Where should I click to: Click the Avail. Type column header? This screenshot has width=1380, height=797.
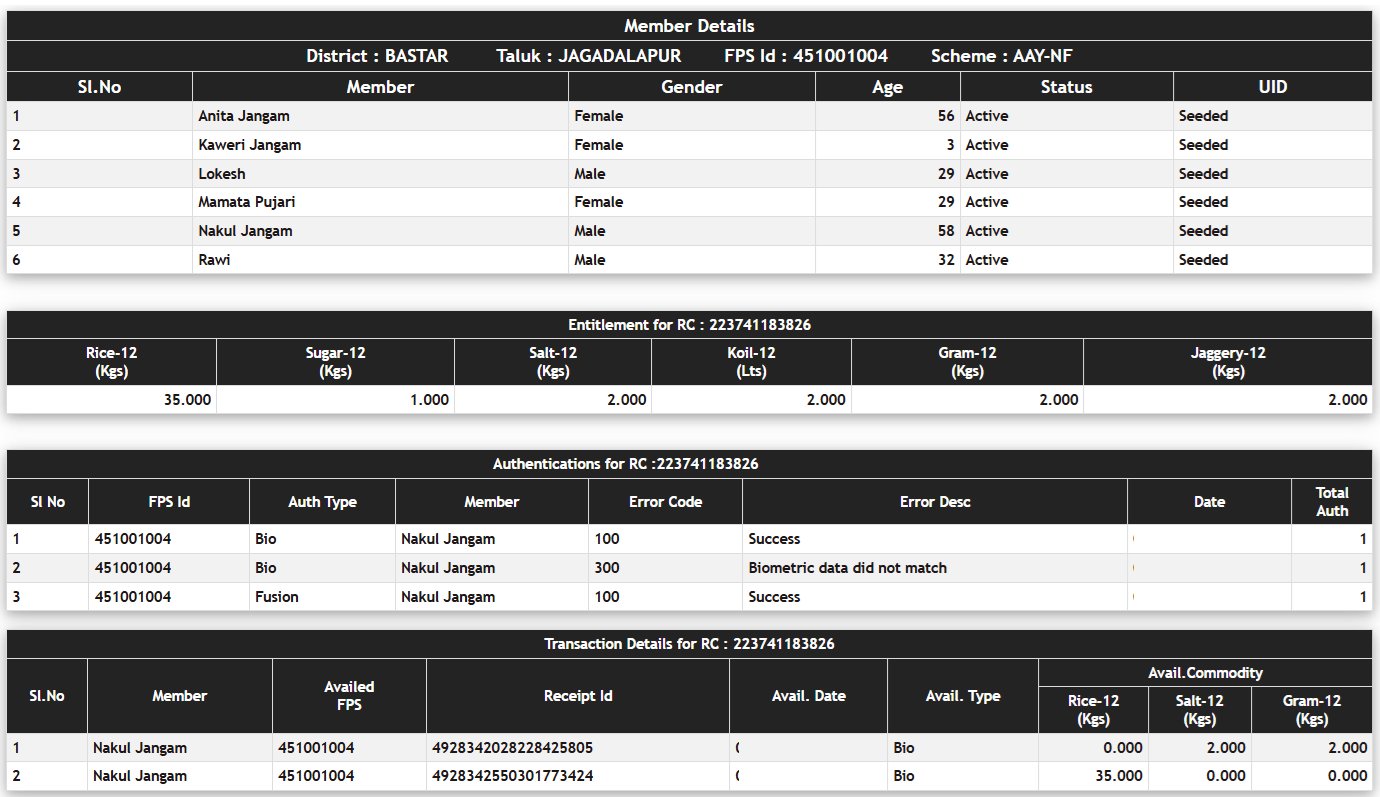coord(963,696)
